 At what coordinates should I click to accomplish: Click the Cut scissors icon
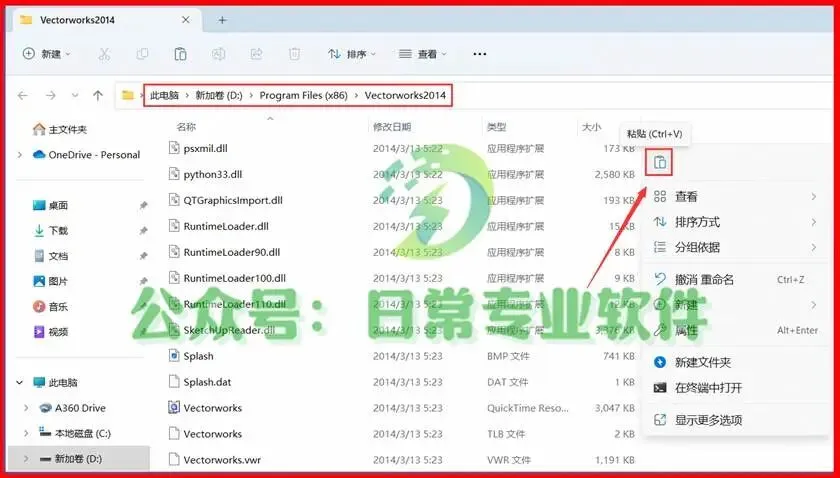pos(104,54)
